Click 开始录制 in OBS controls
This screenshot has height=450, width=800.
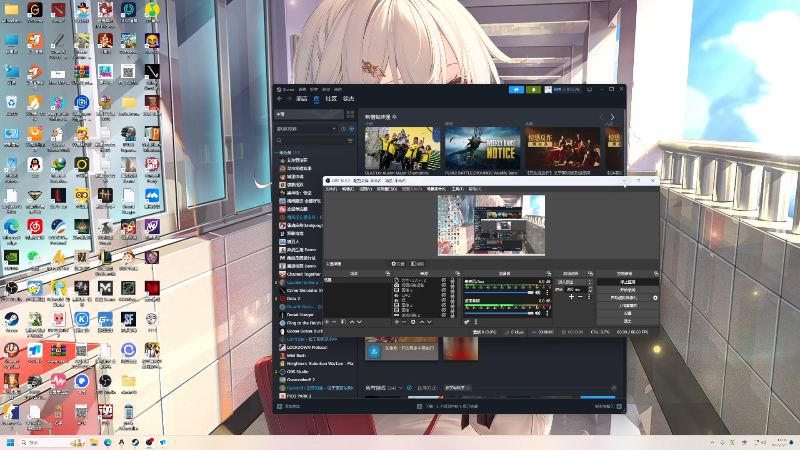click(627, 290)
